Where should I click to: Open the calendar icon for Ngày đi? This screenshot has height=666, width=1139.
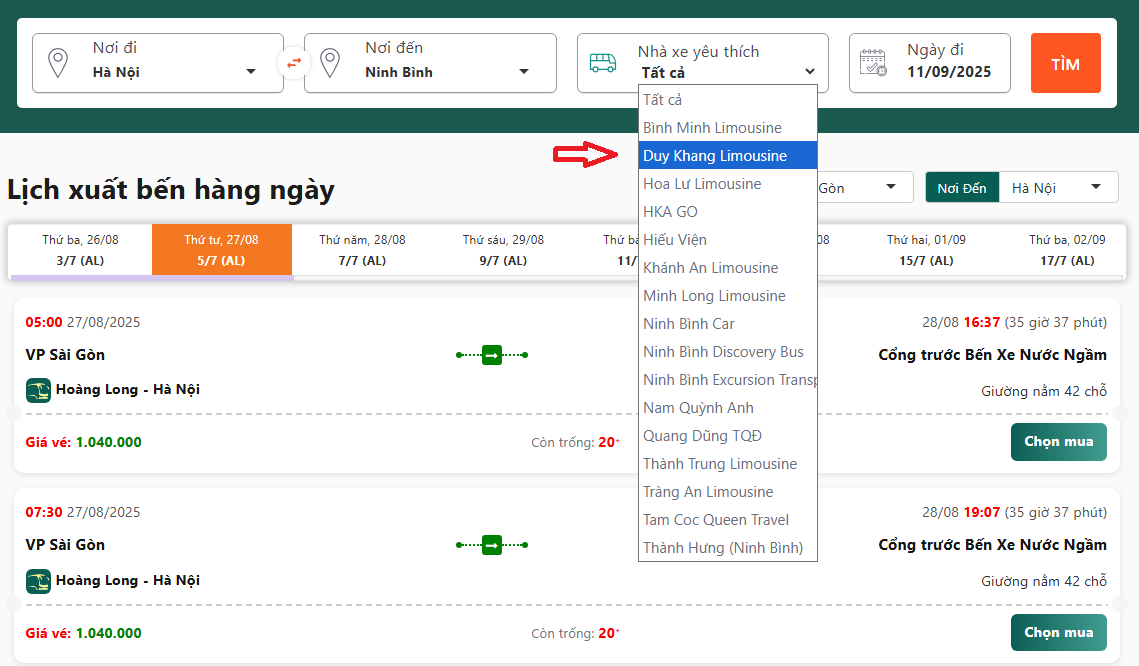[874, 63]
